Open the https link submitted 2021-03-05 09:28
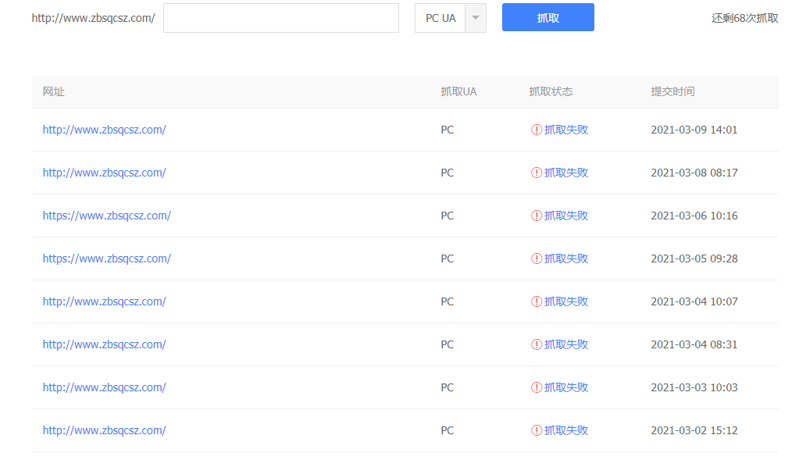 (106, 259)
